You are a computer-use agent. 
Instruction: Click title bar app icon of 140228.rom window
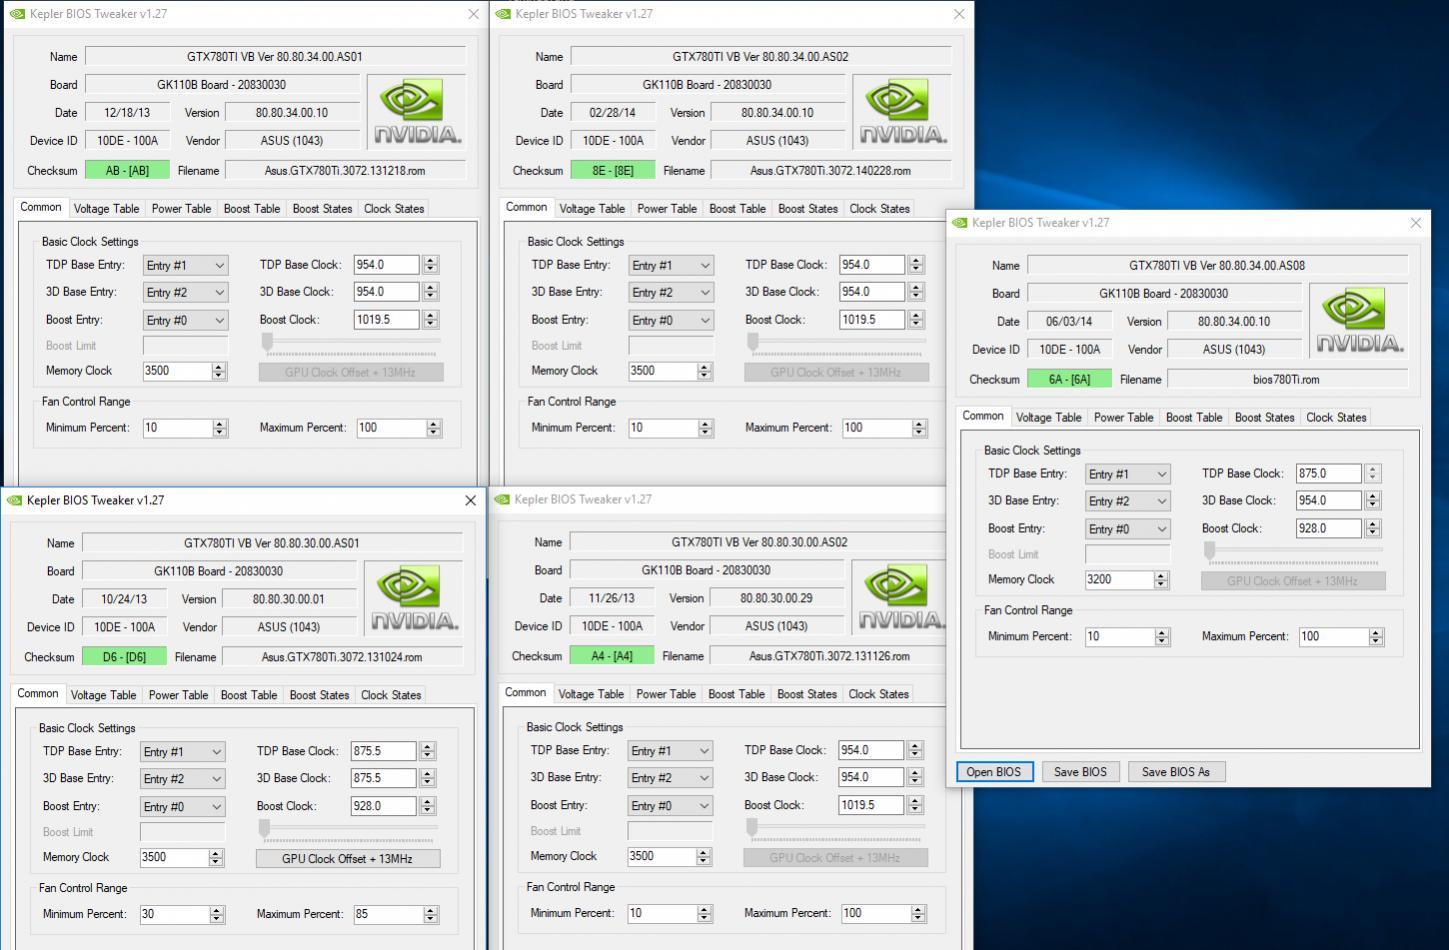pos(503,14)
